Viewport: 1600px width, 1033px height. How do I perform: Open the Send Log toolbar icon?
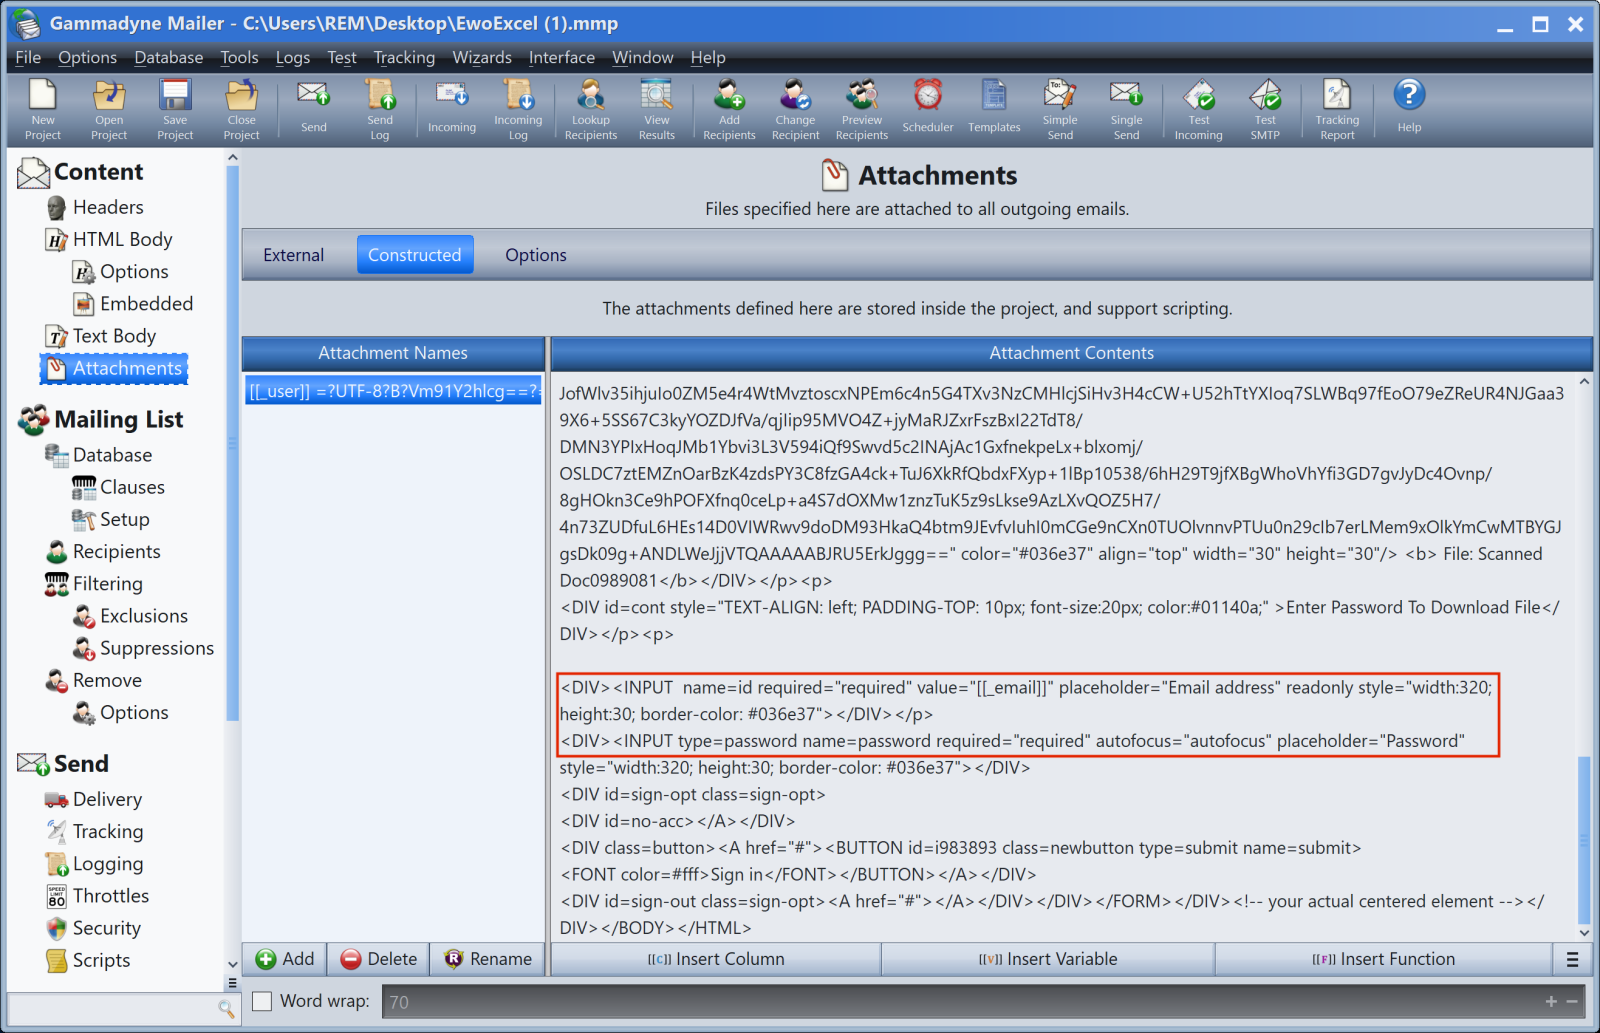(x=380, y=95)
